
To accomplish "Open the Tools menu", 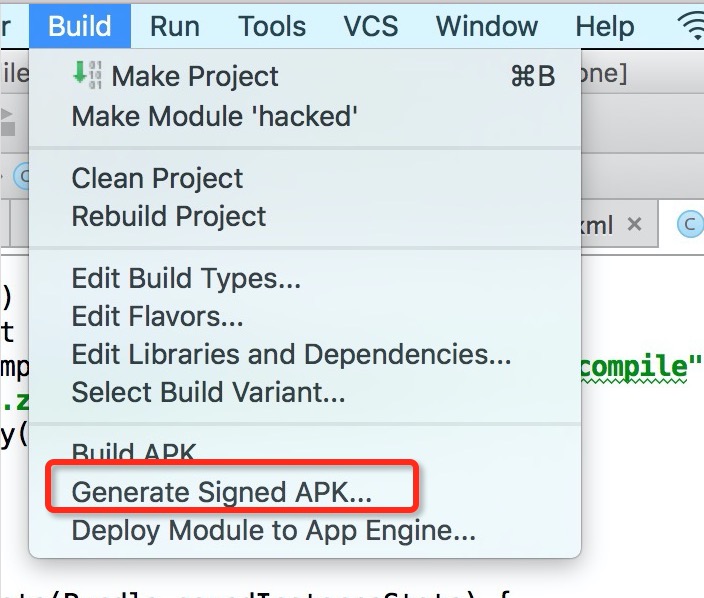I will [x=271, y=26].
